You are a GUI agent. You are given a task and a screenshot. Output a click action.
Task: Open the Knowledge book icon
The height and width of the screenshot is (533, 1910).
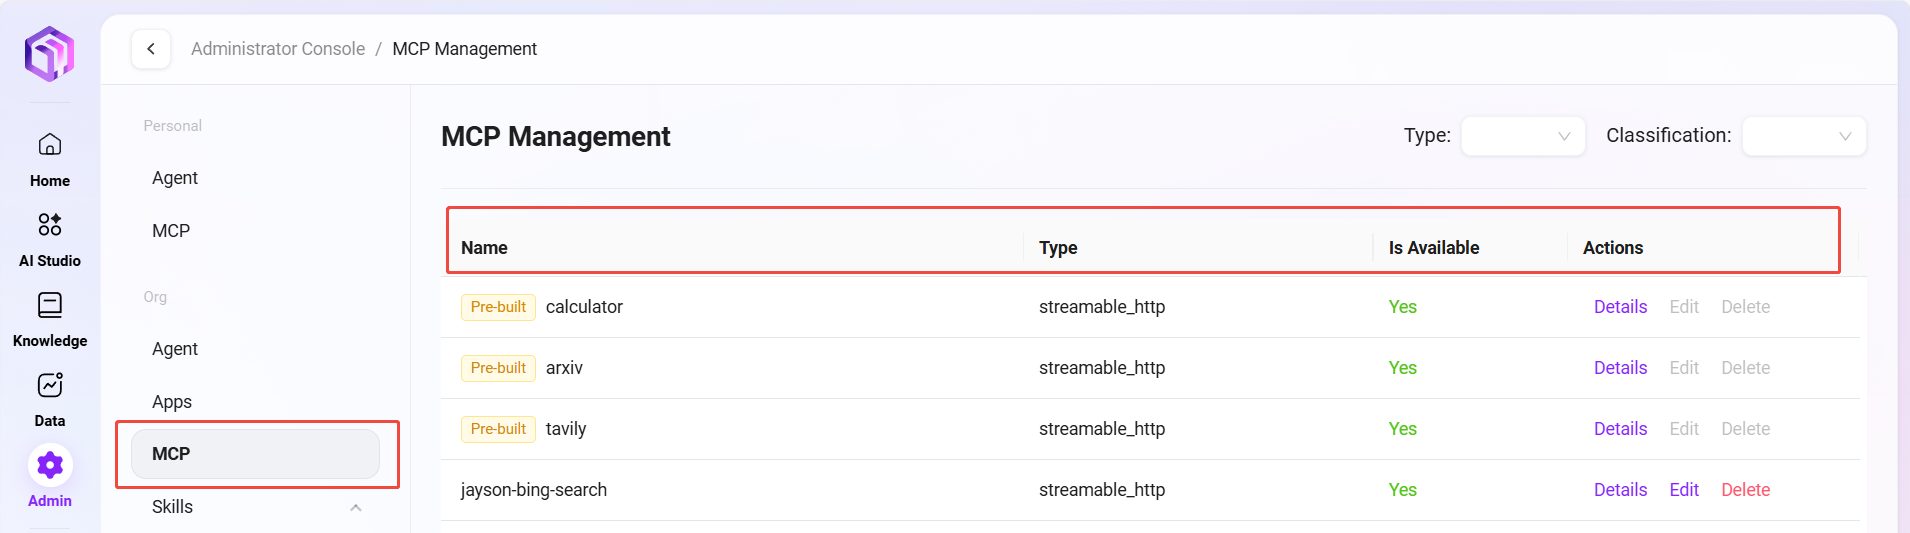point(50,305)
